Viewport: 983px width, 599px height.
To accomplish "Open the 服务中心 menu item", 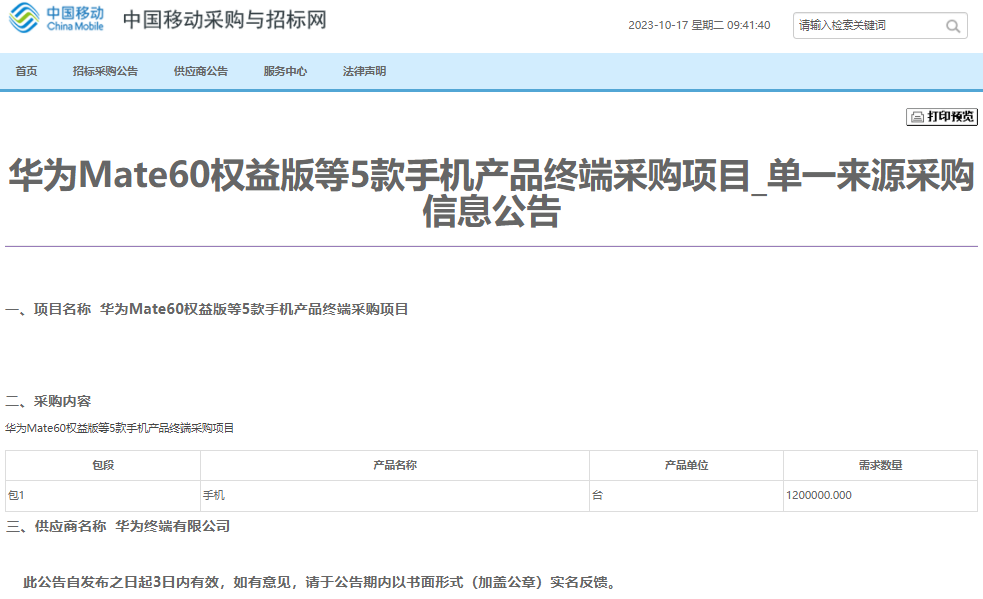I will tap(285, 72).
